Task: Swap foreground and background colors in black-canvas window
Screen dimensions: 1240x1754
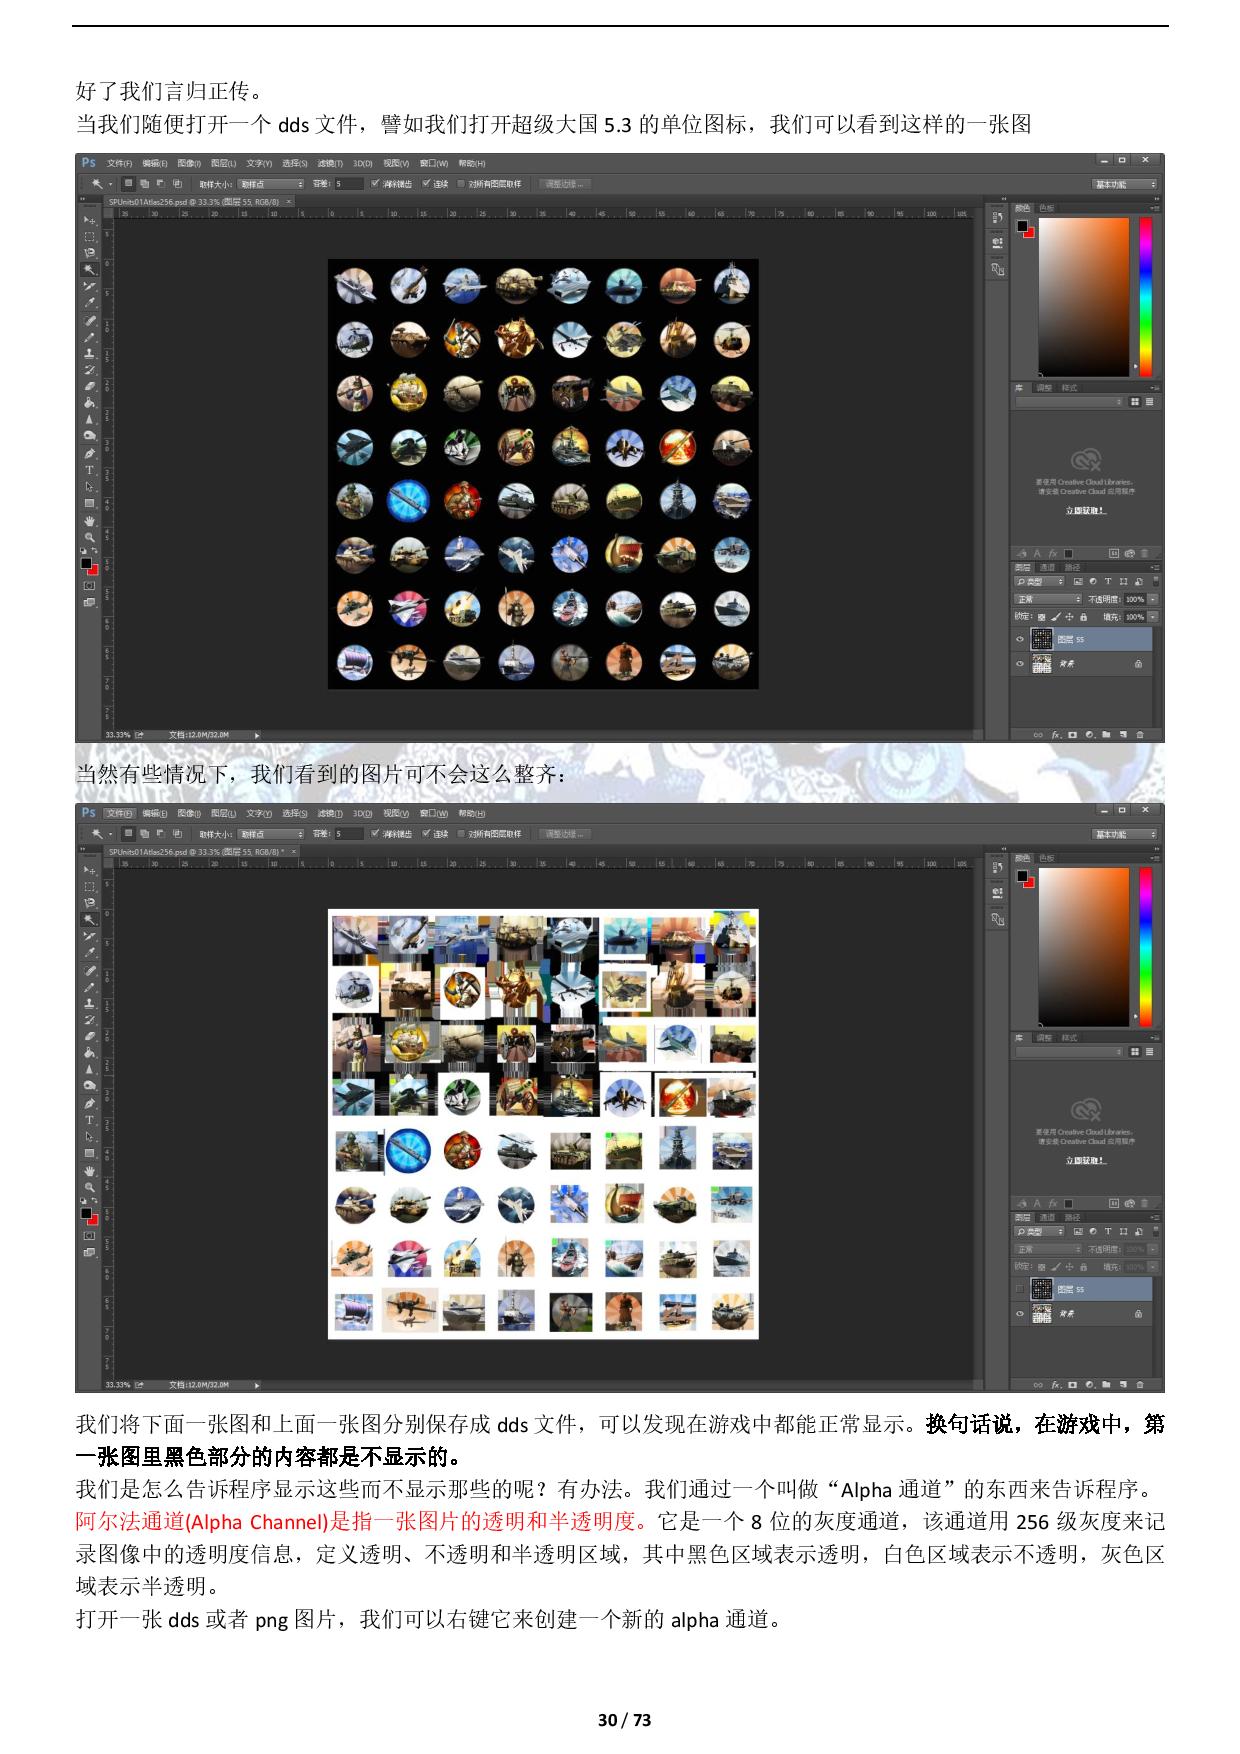Action: pos(94,549)
